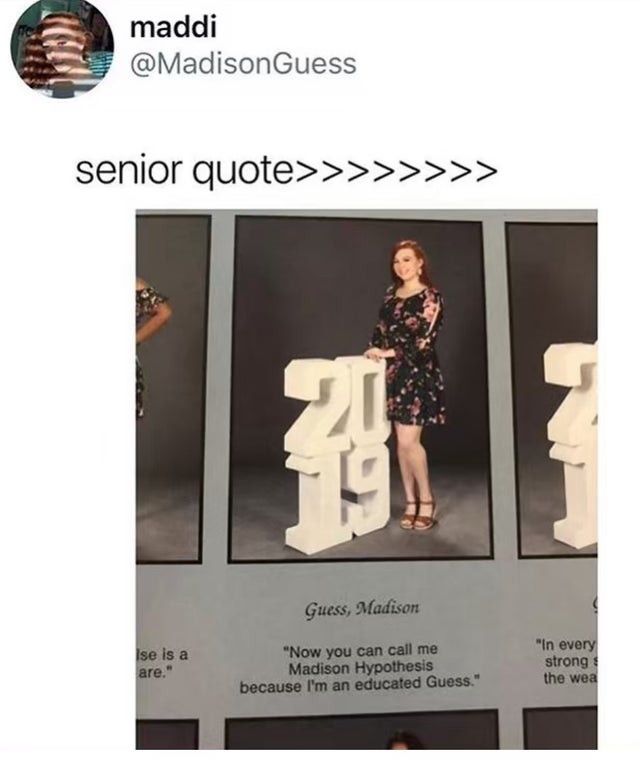
Task: Click the line Now you can call me
Action: 360,651
